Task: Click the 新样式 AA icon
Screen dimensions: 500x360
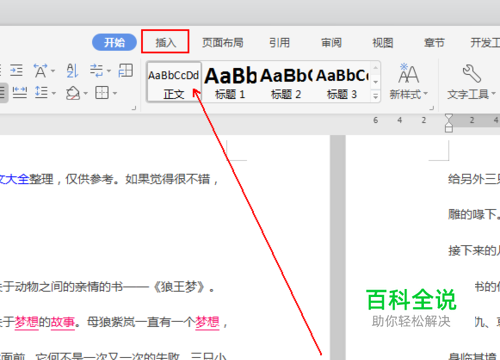Action: click(408, 73)
